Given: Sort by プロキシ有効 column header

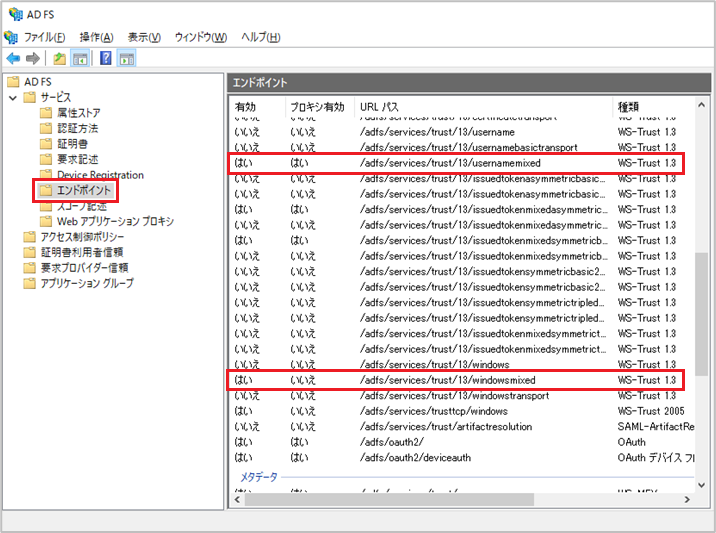Looking at the screenshot, I should [320, 107].
